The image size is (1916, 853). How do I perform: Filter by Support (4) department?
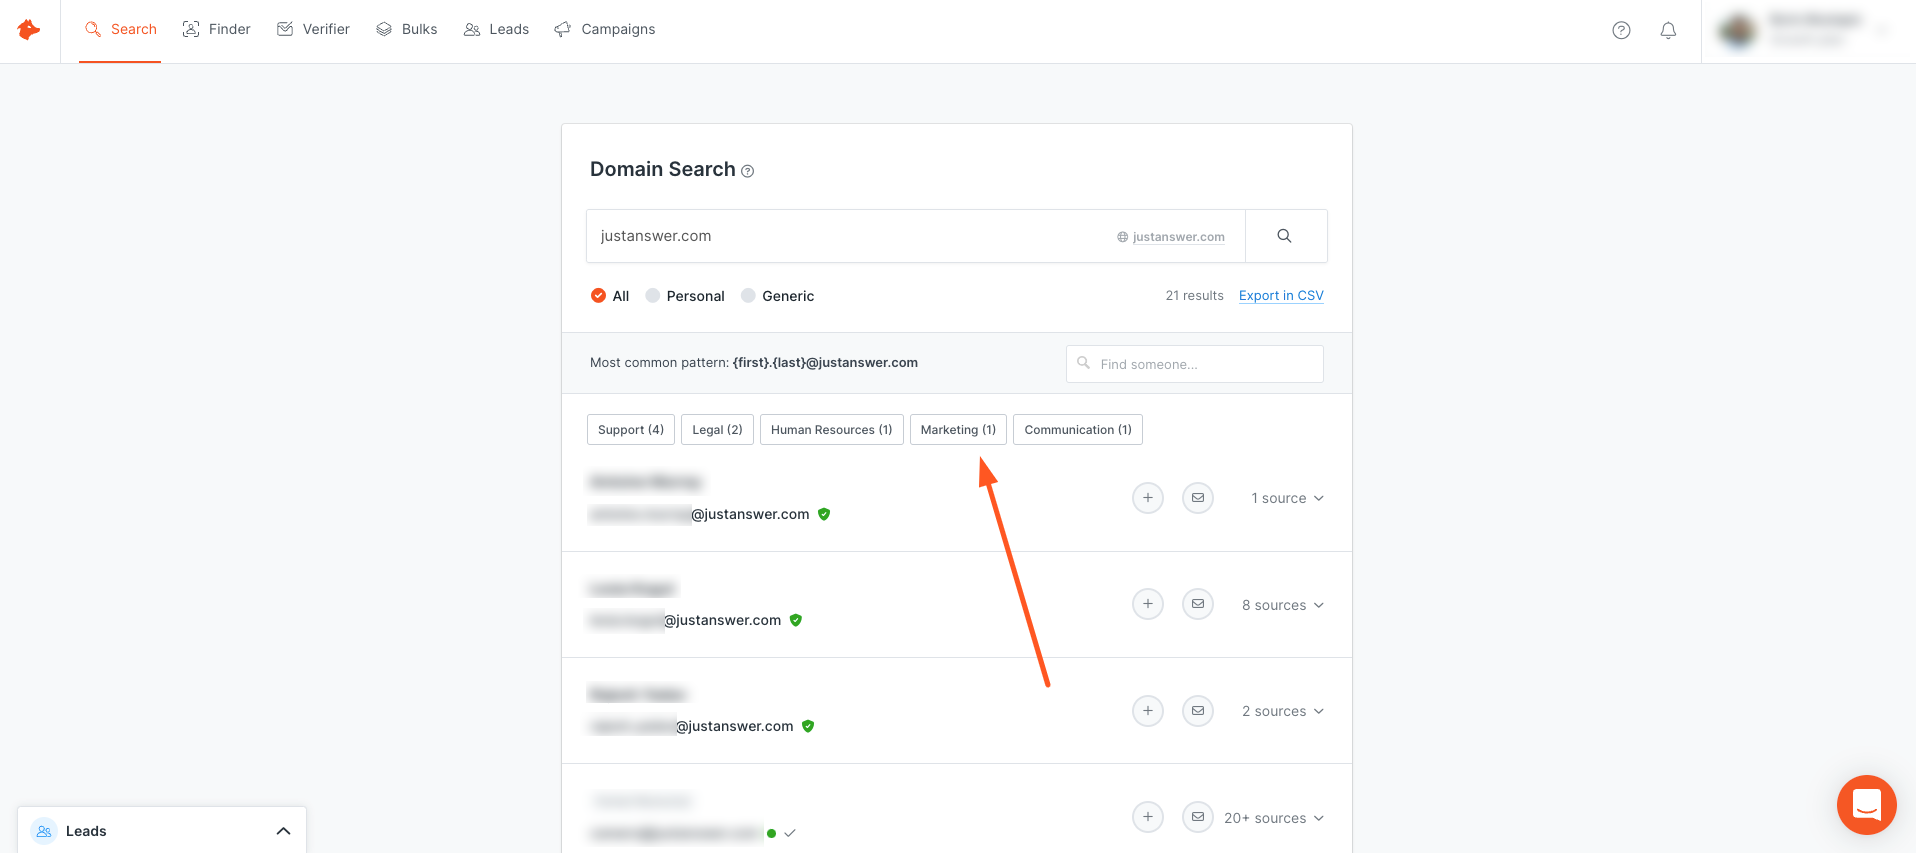[x=631, y=430]
